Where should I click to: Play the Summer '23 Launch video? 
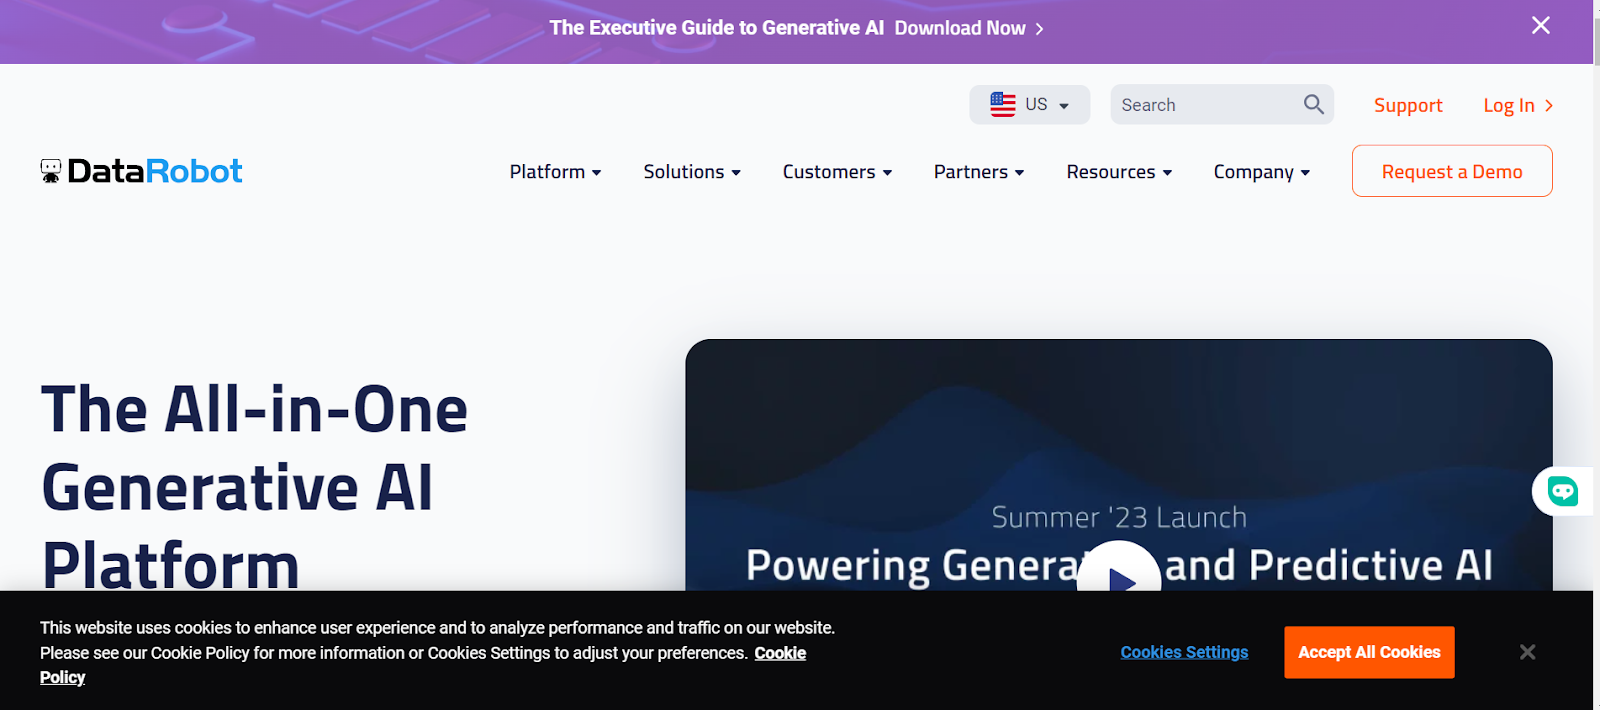(x=1119, y=575)
